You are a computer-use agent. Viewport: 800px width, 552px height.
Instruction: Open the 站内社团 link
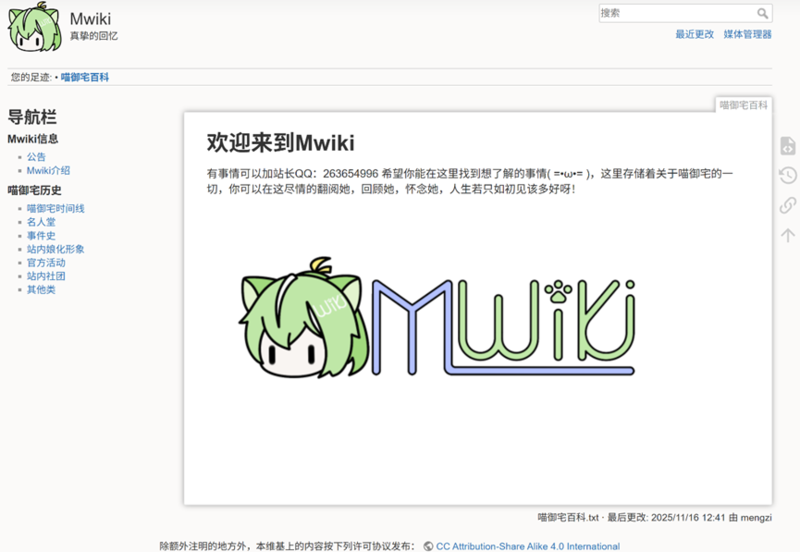click(46, 276)
